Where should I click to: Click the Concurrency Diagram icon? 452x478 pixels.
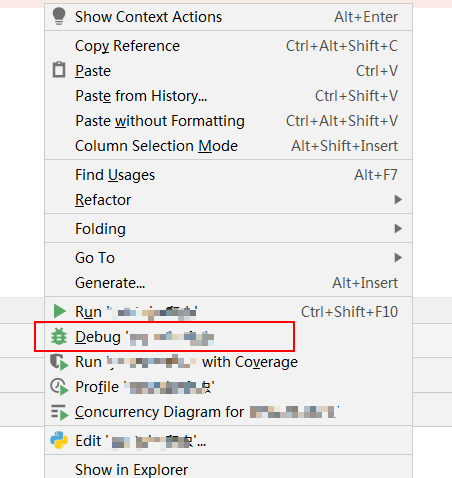[x=59, y=412]
